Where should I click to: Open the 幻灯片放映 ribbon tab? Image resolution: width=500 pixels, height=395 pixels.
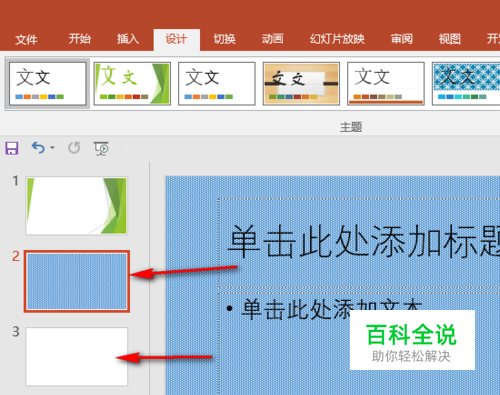tap(337, 39)
